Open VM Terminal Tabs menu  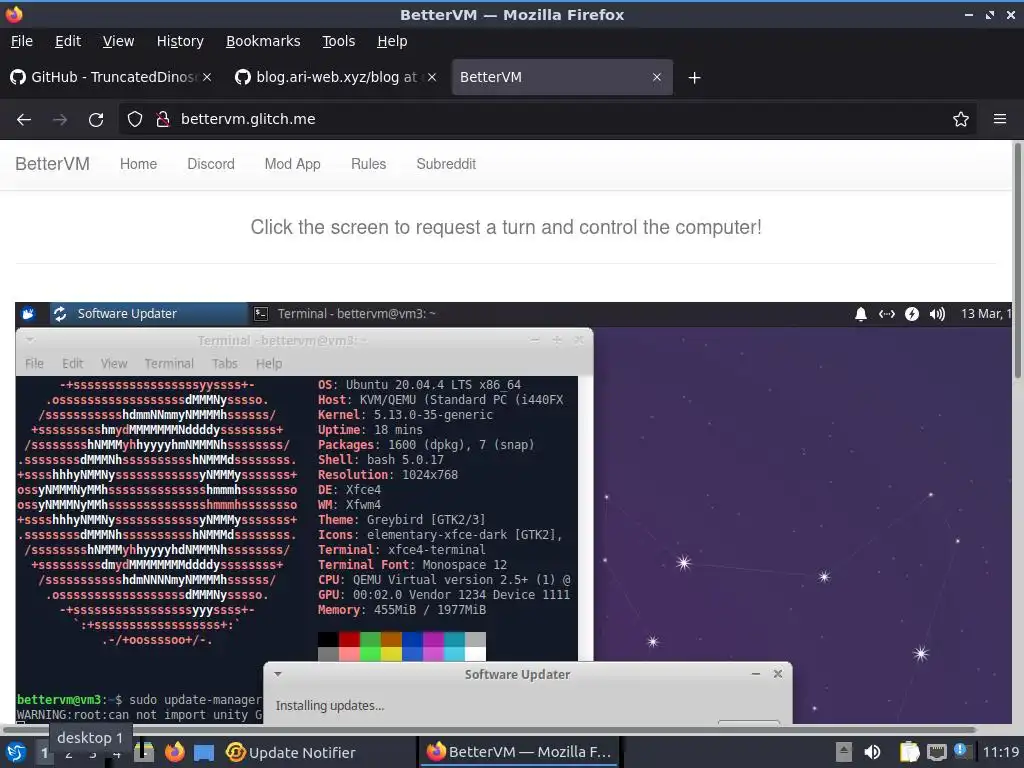(x=225, y=363)
